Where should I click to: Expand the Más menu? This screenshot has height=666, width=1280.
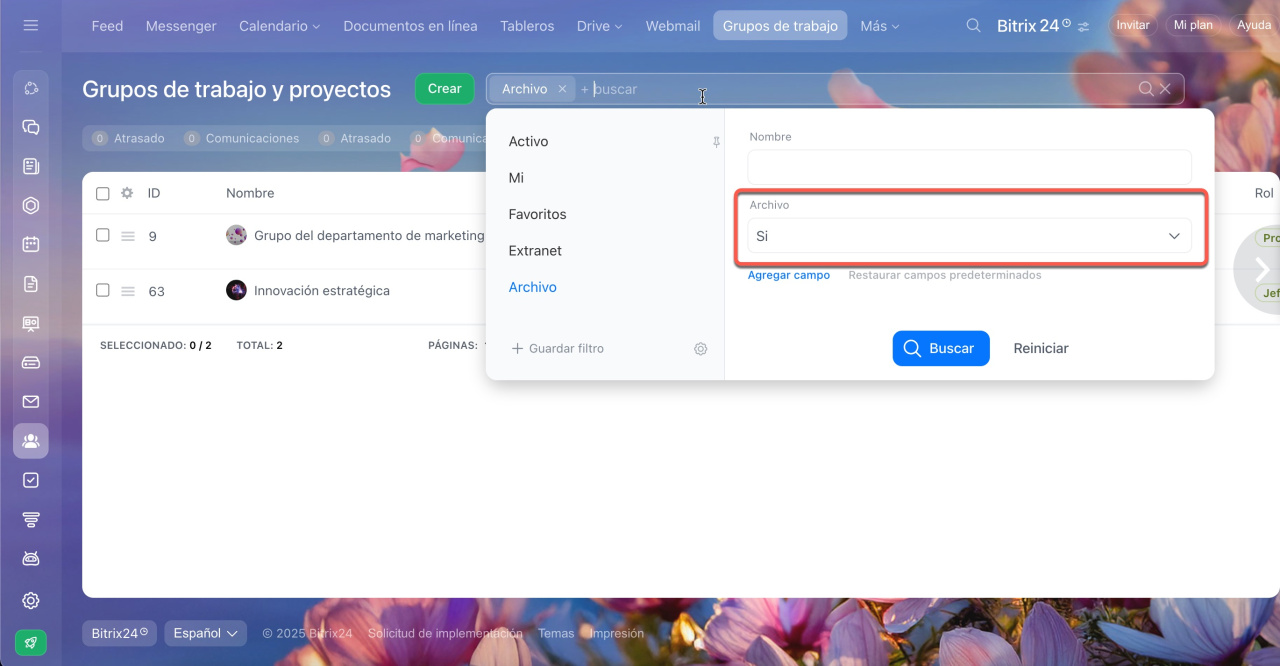click(879, 26)
